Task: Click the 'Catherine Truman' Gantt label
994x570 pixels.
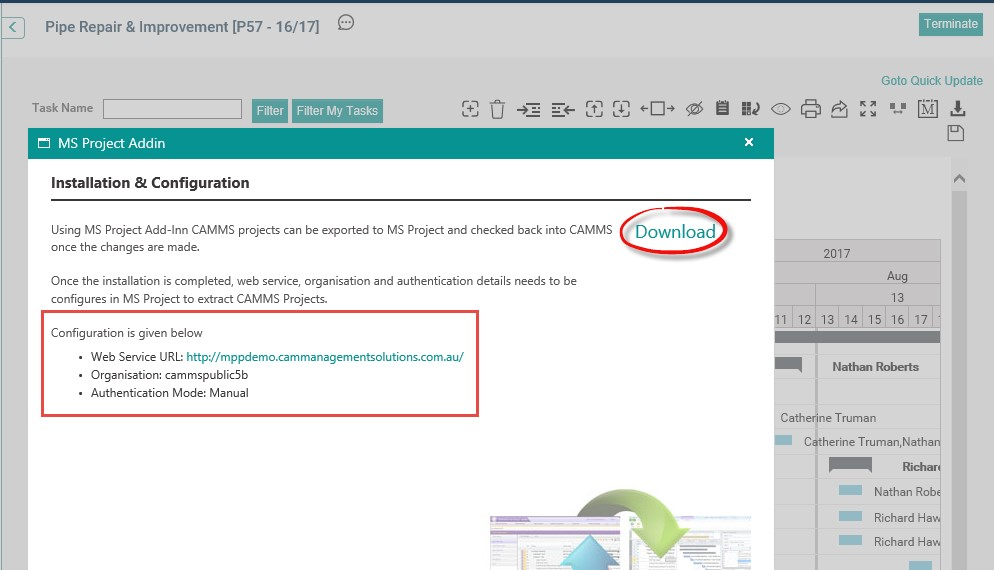Action: (828, 418)
